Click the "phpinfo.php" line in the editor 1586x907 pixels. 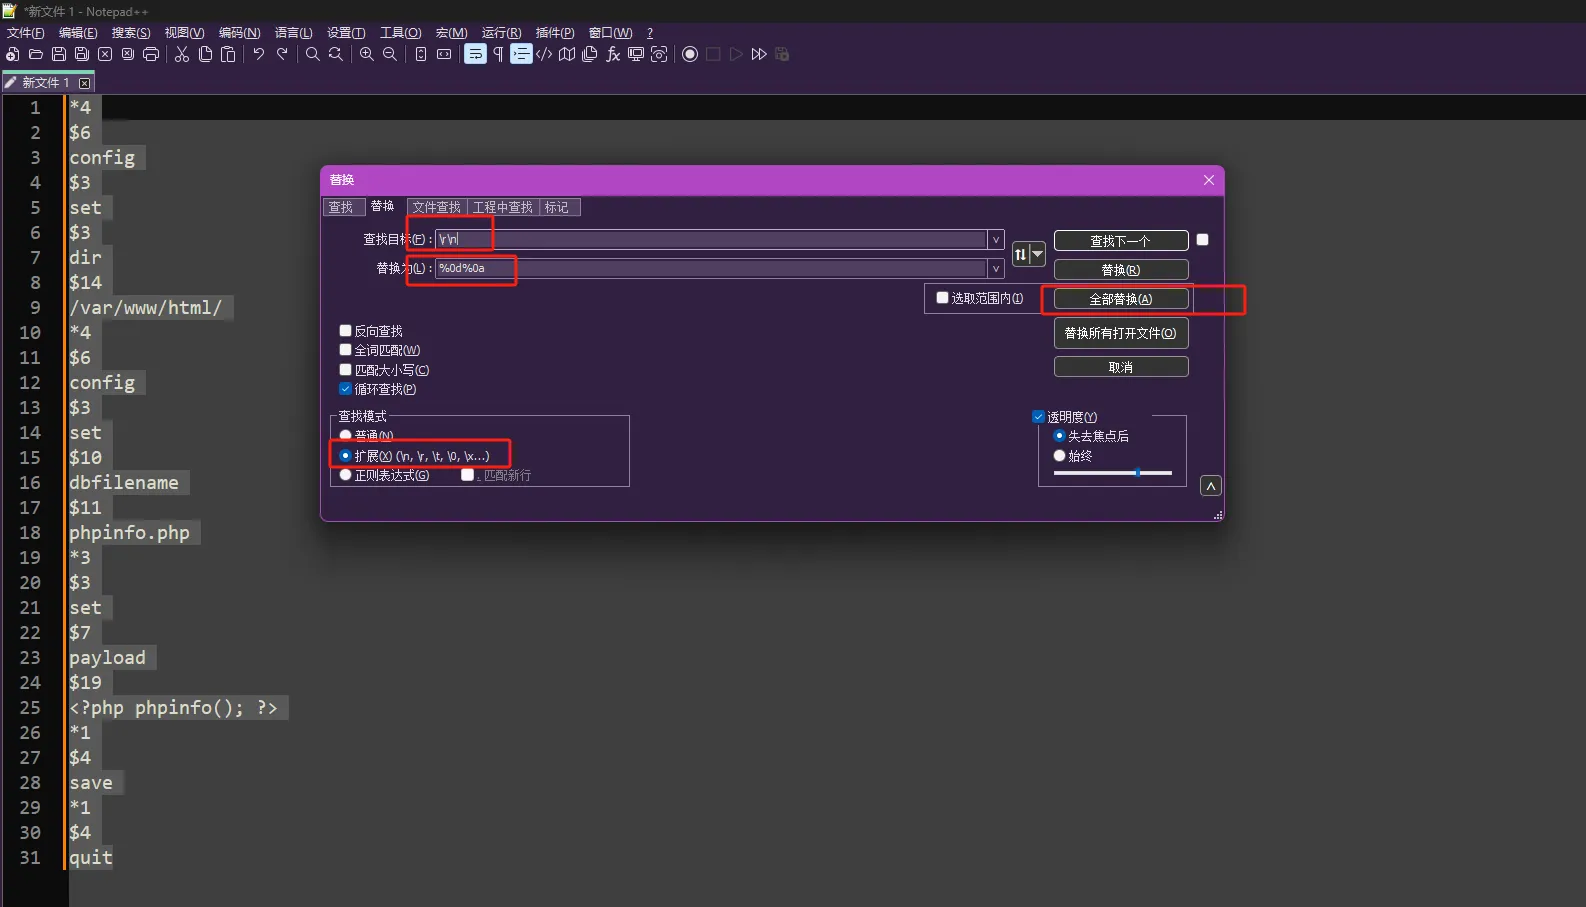click(x=130, y=533)
